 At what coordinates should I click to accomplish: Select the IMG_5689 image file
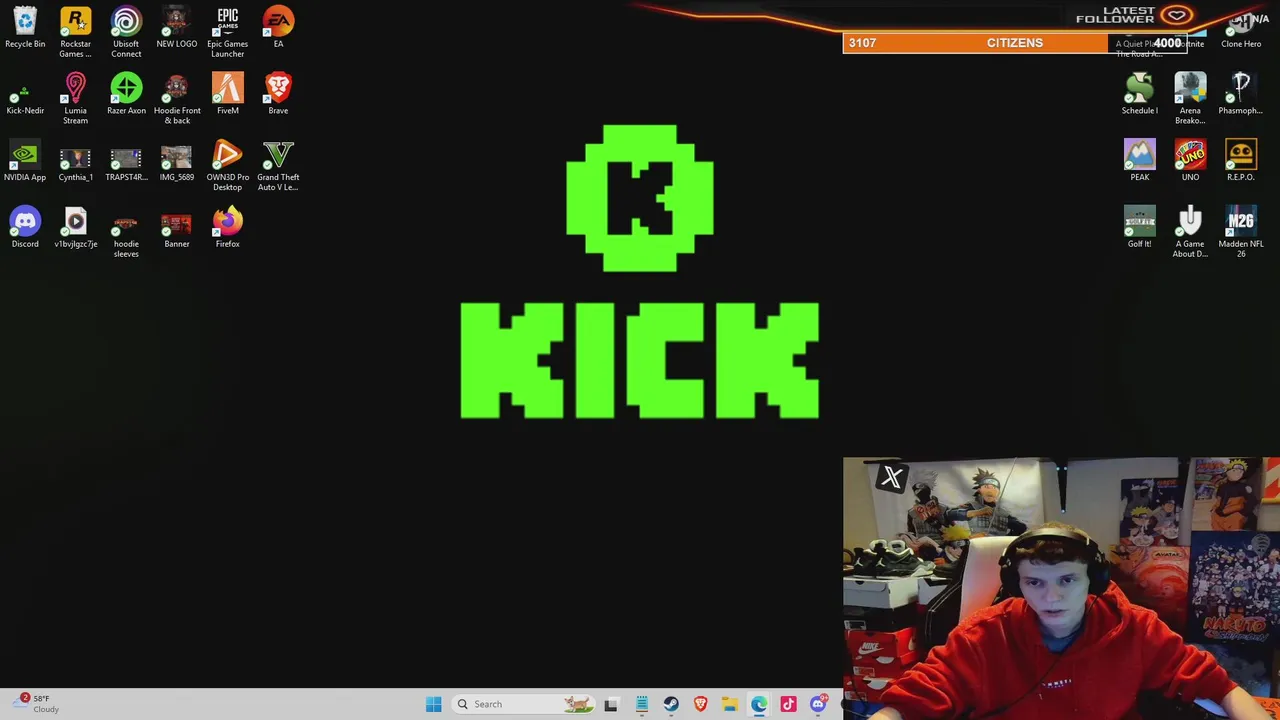(177, 162)
